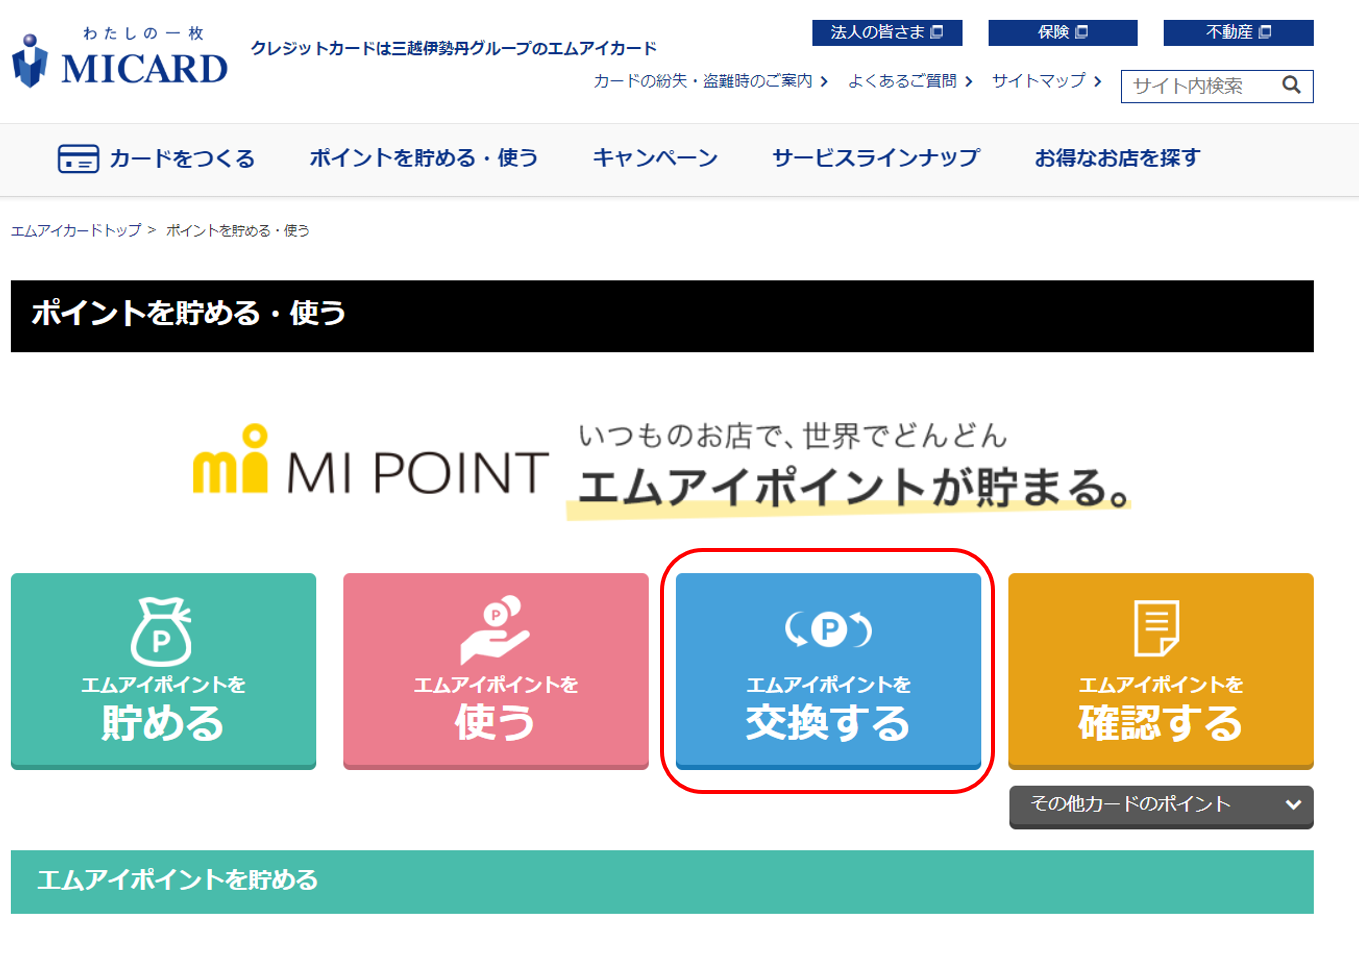Screen dimensions: 1359x954
Task: Open お得なお店を探す menu
Action: pyautogui.click(x=1117, y=158)
